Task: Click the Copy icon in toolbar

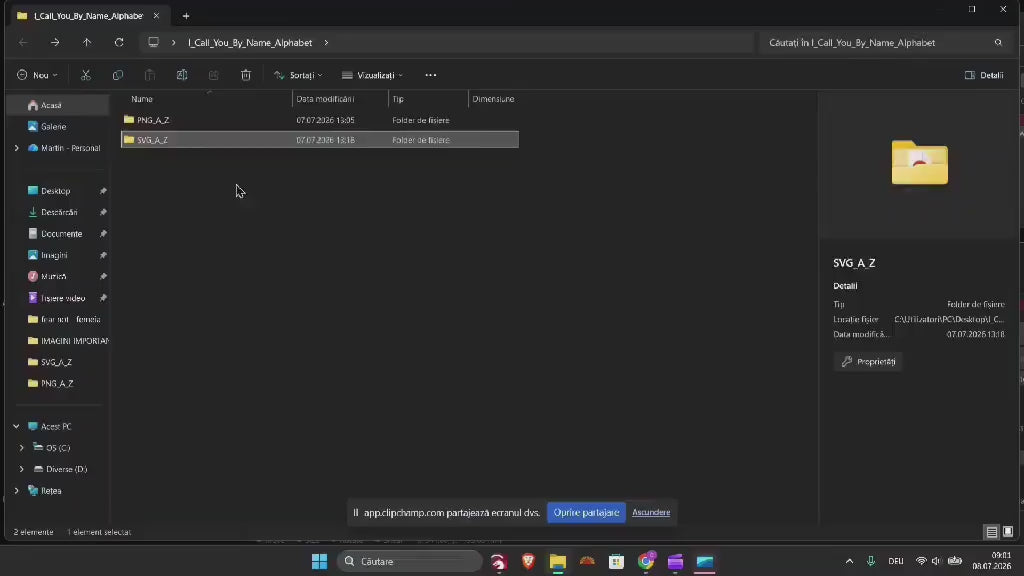Action: tap(118, 75)
